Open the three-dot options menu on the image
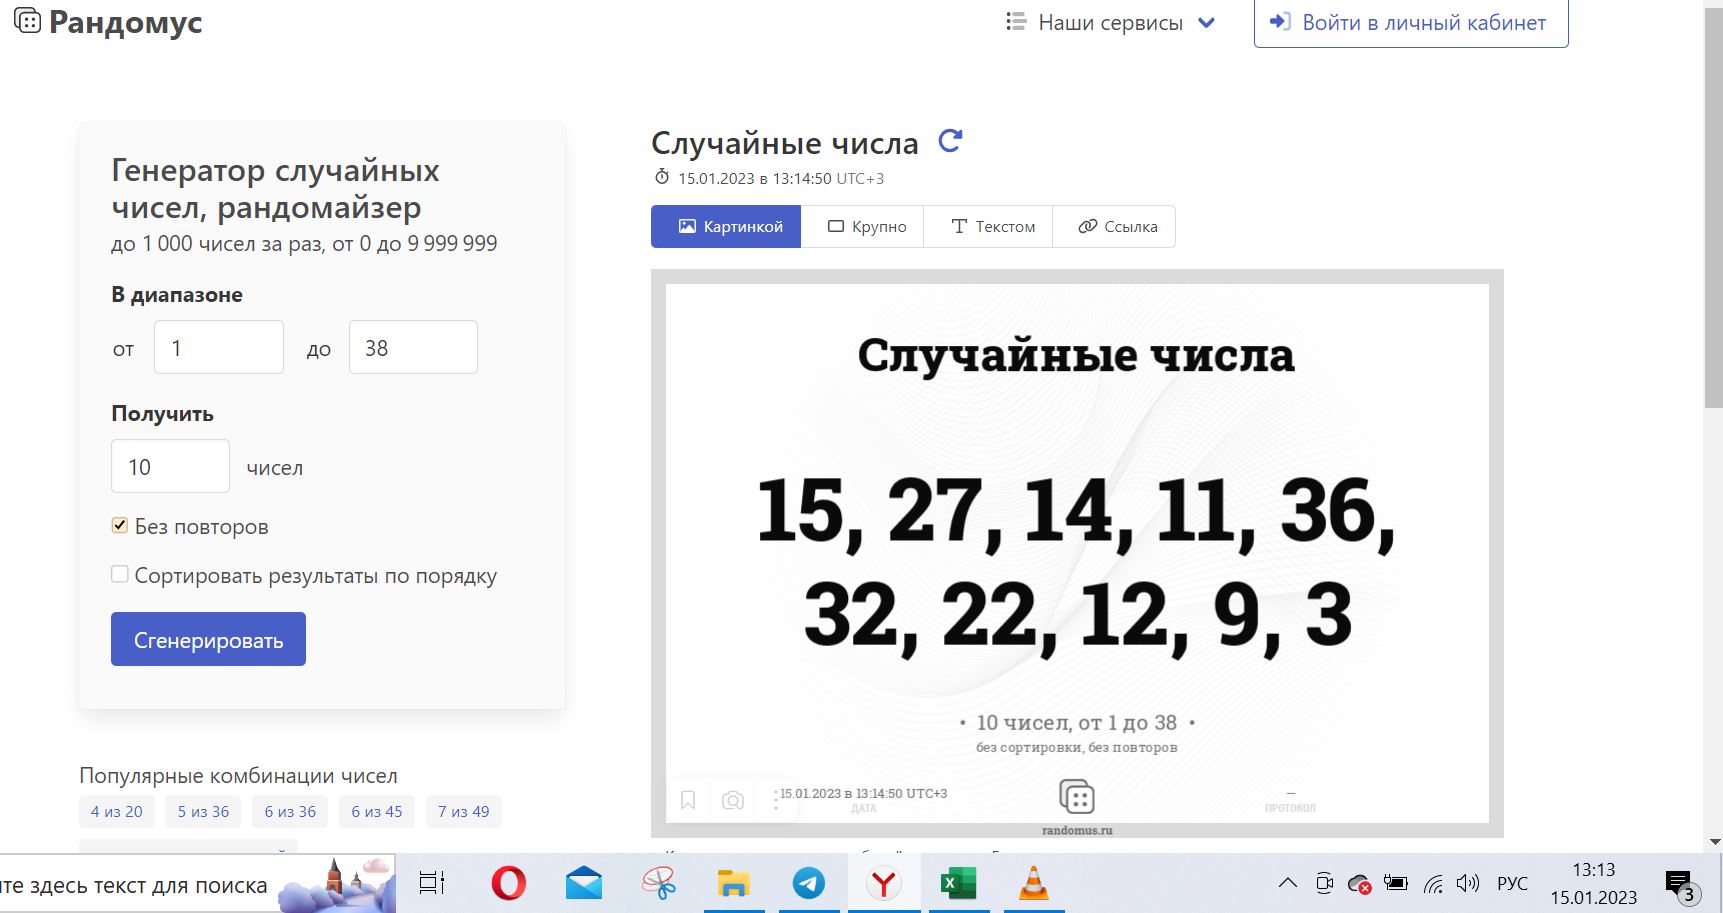The height and width of the screenshot is (913, 1723). point(776,800)
